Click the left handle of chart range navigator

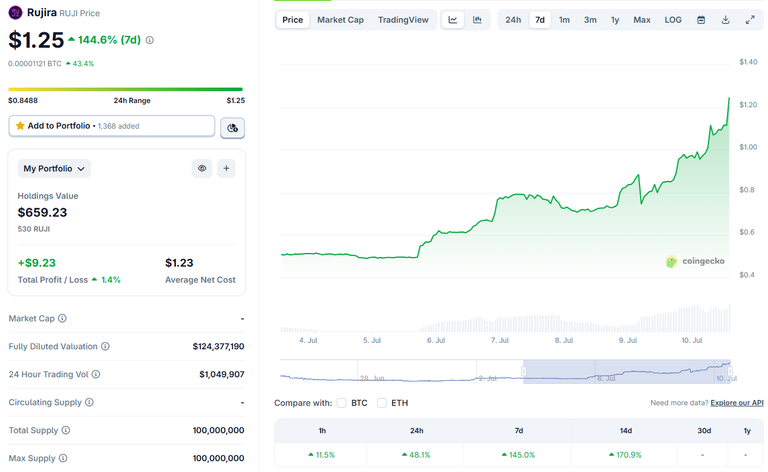click(524, 372)
